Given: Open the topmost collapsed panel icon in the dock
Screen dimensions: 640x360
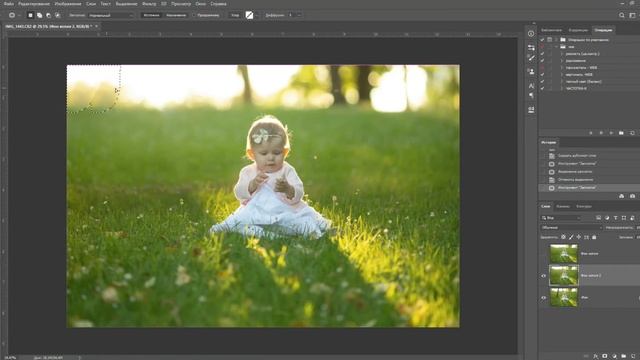Looking at the screenshot, I should (x=531, y=33).
